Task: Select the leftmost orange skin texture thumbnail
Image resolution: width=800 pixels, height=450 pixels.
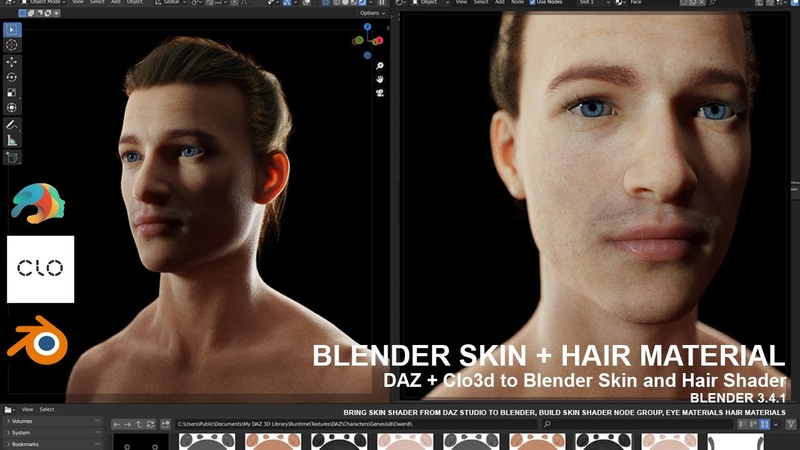Action: click(x=273, y=442)
